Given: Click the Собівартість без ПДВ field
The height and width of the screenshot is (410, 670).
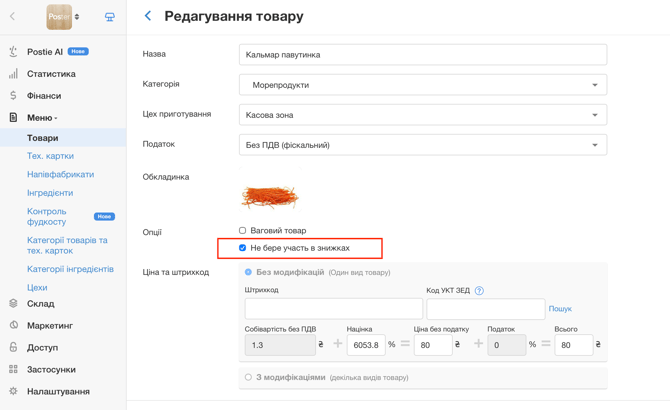Looking at the screenshot, I should pos(280,345).
